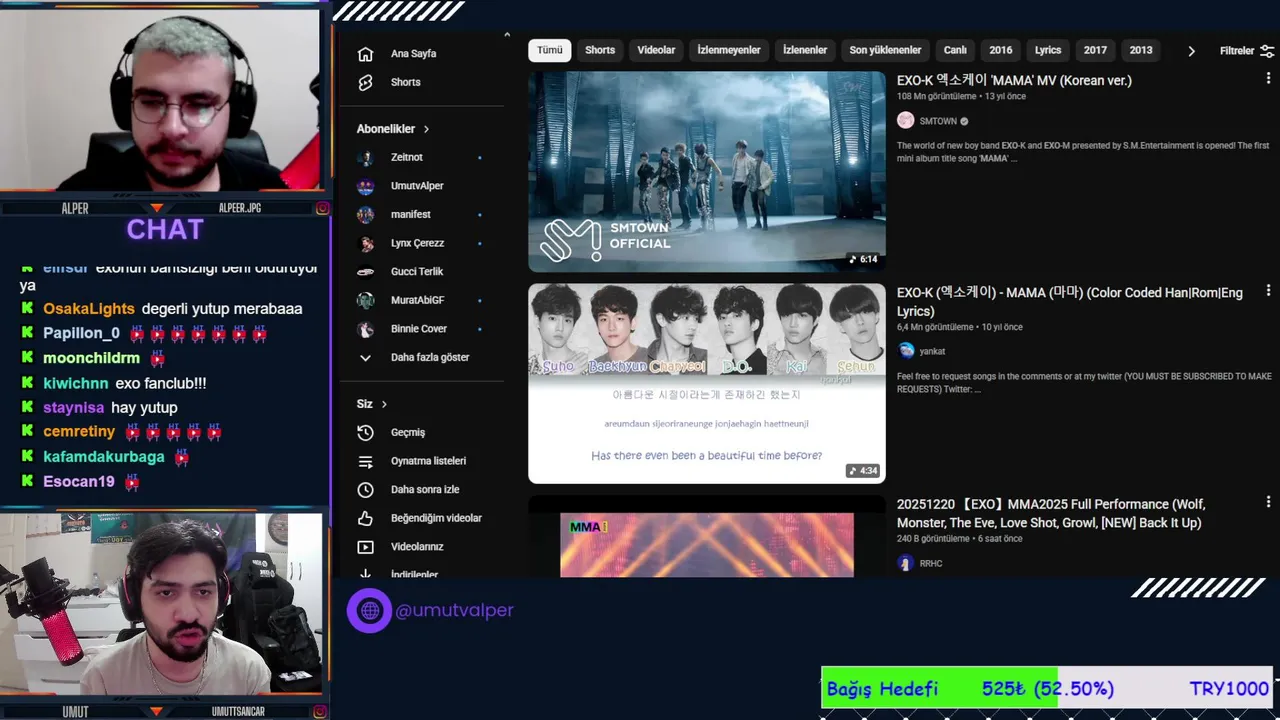Open the Shorts sidebar icon
1280x720 pixels.
tap(365, 82)
